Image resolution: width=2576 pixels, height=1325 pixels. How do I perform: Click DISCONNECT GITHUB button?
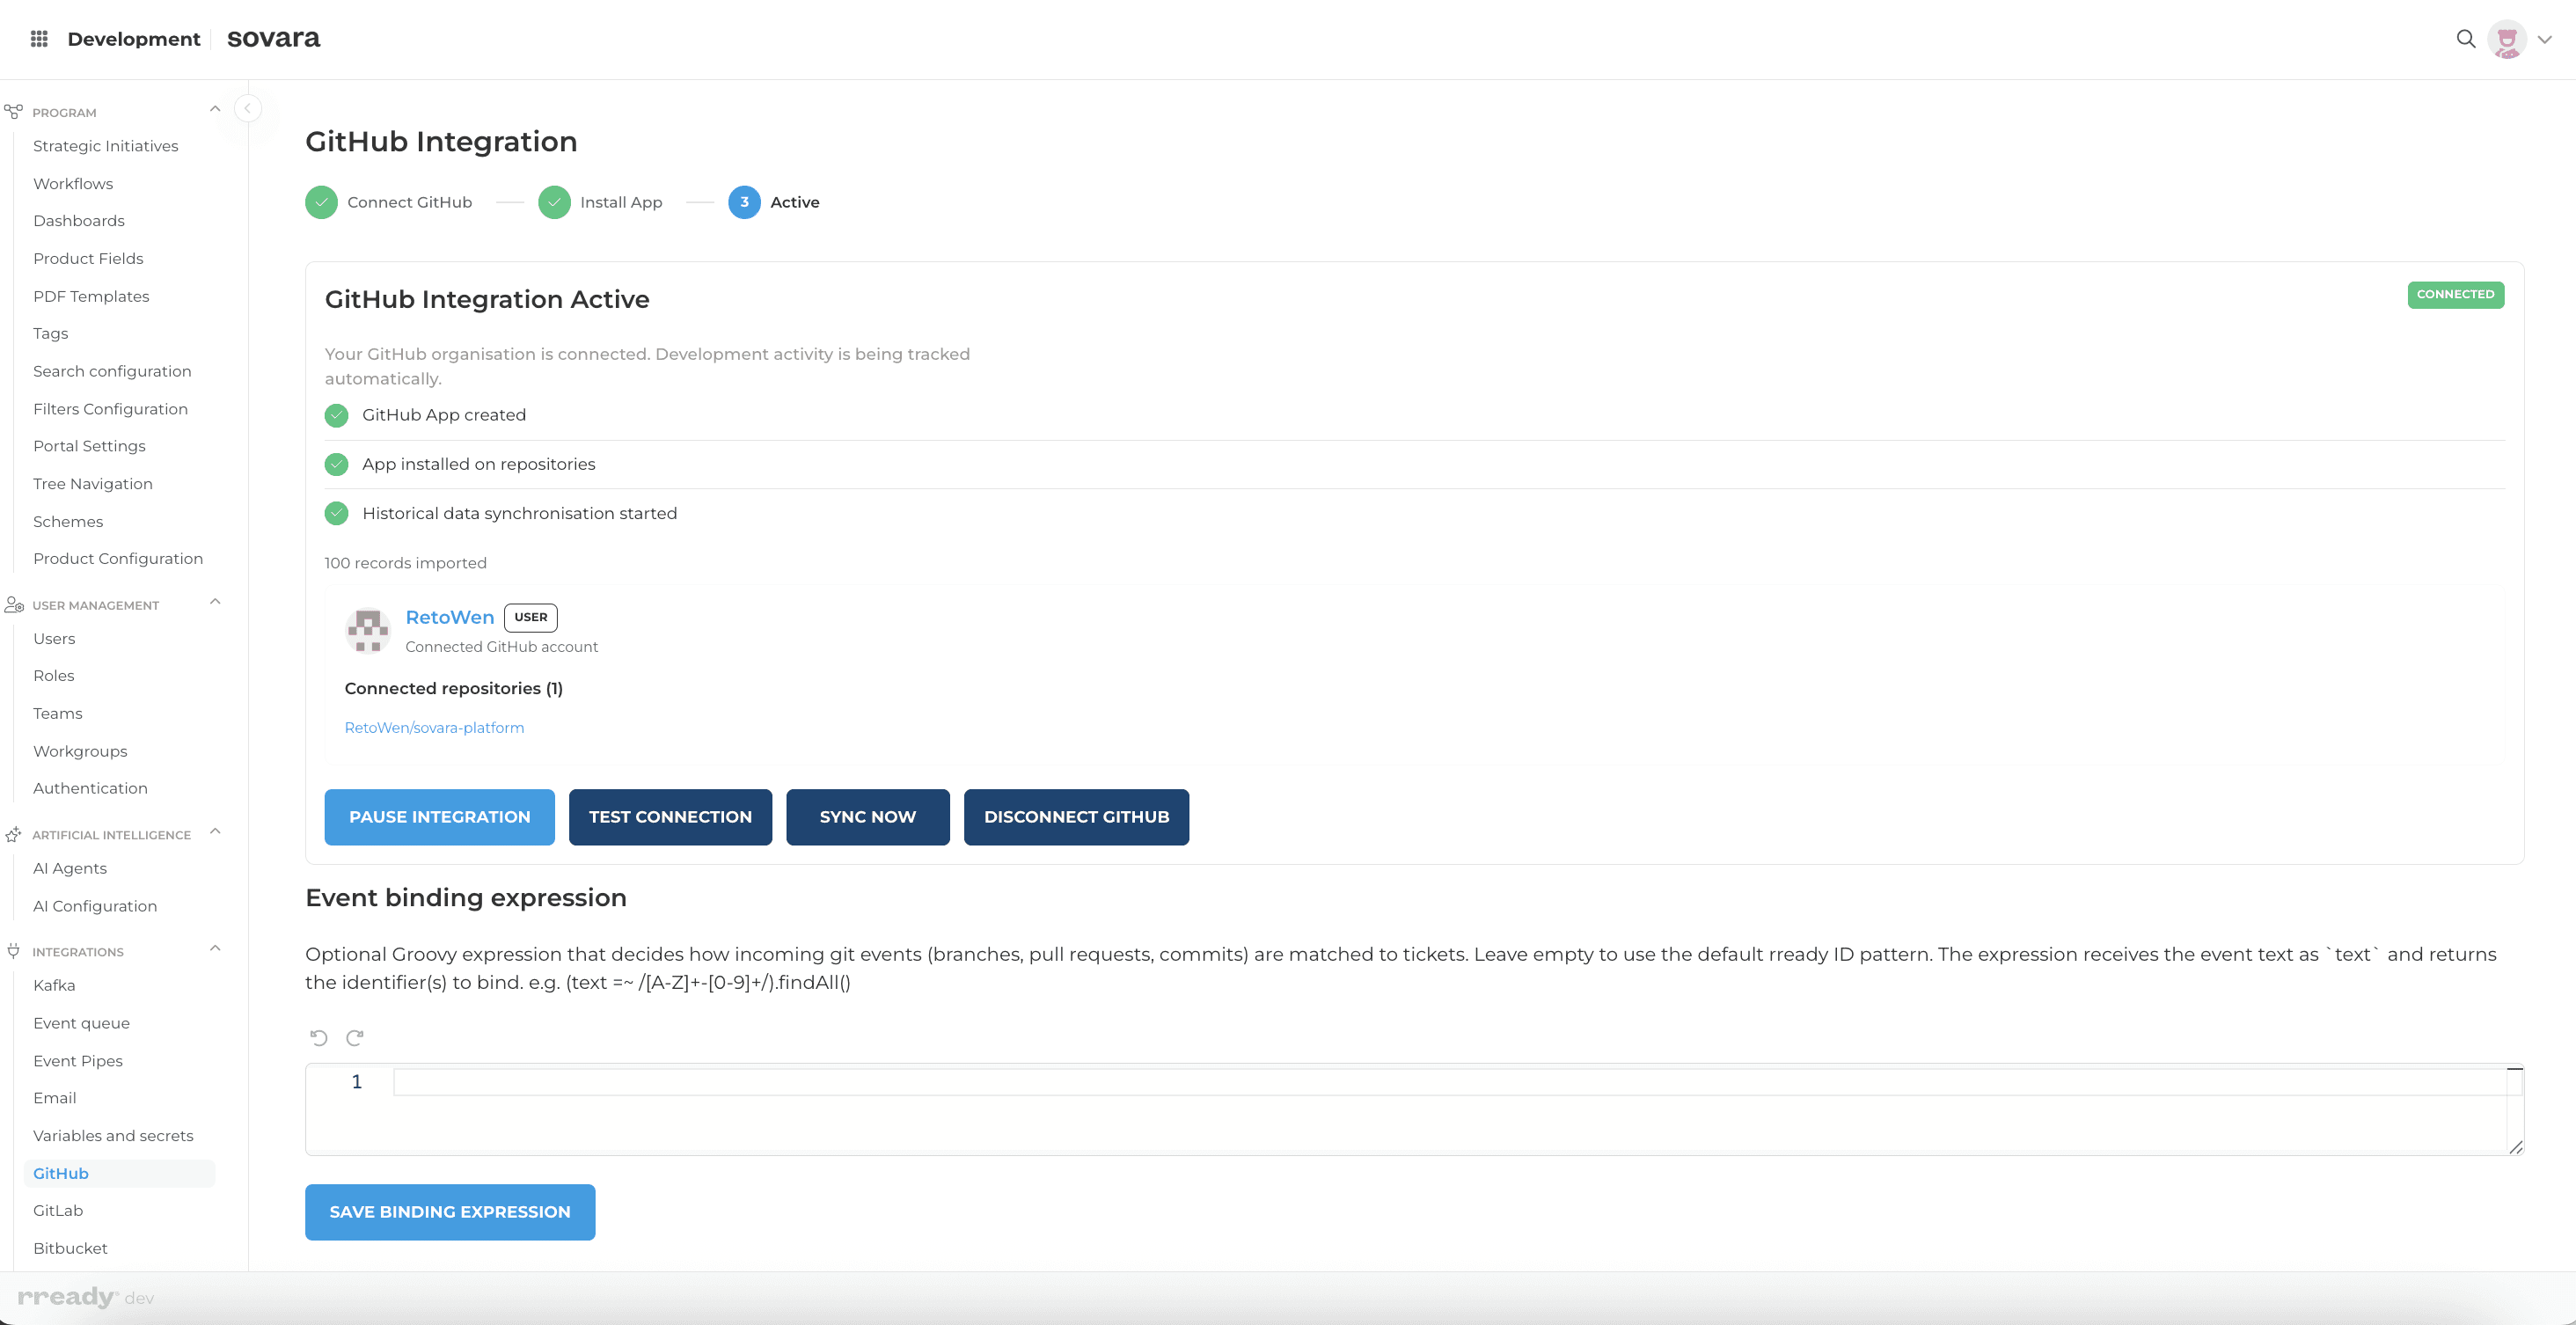tap(1076, 817)
